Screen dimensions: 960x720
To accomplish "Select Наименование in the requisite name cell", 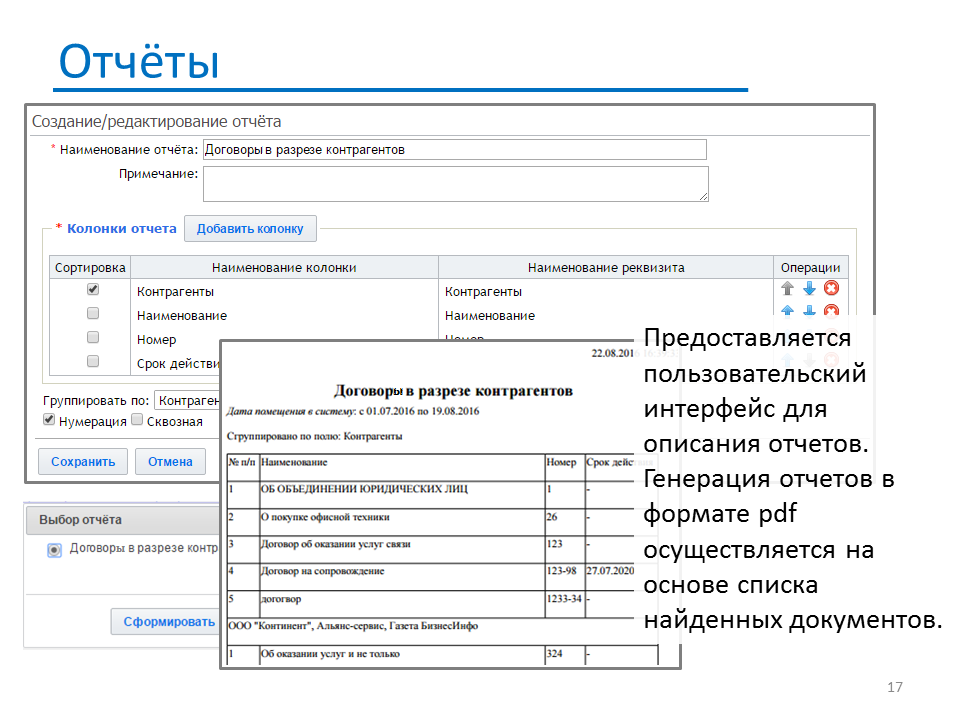I will pyautogui.click(x=490, y=316).
